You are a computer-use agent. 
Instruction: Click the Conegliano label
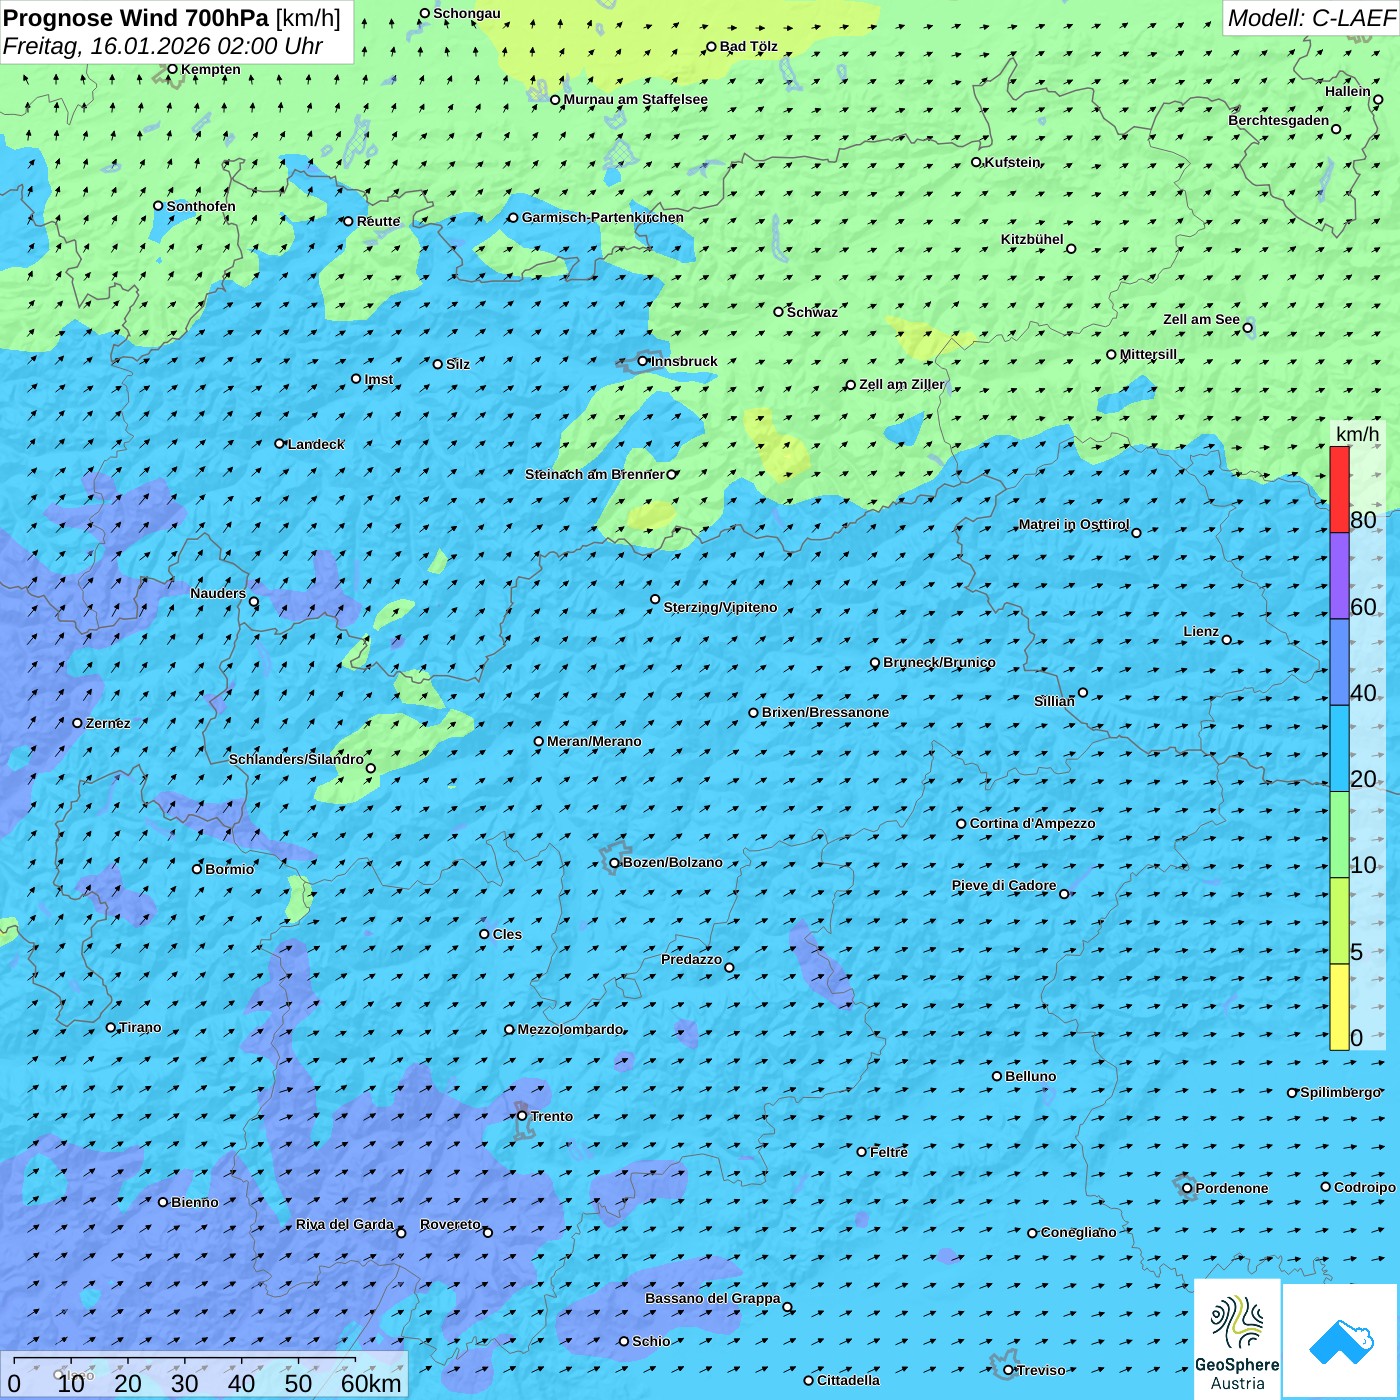1078,1232
